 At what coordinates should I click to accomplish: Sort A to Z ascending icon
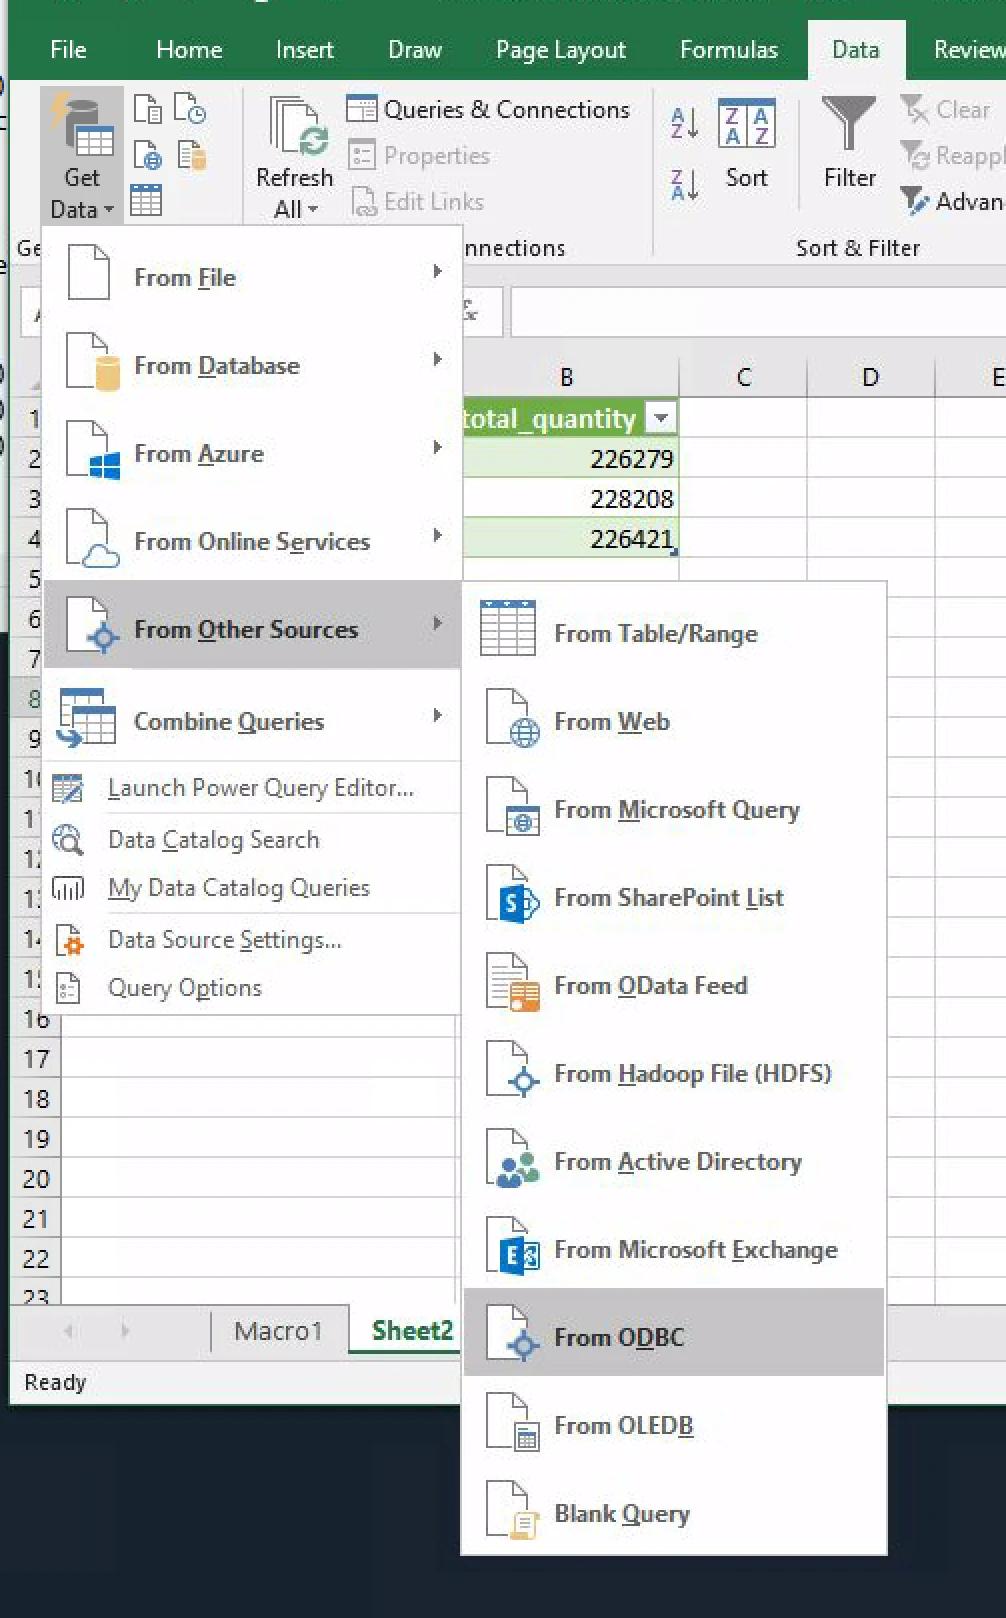(x=684, y=122)
